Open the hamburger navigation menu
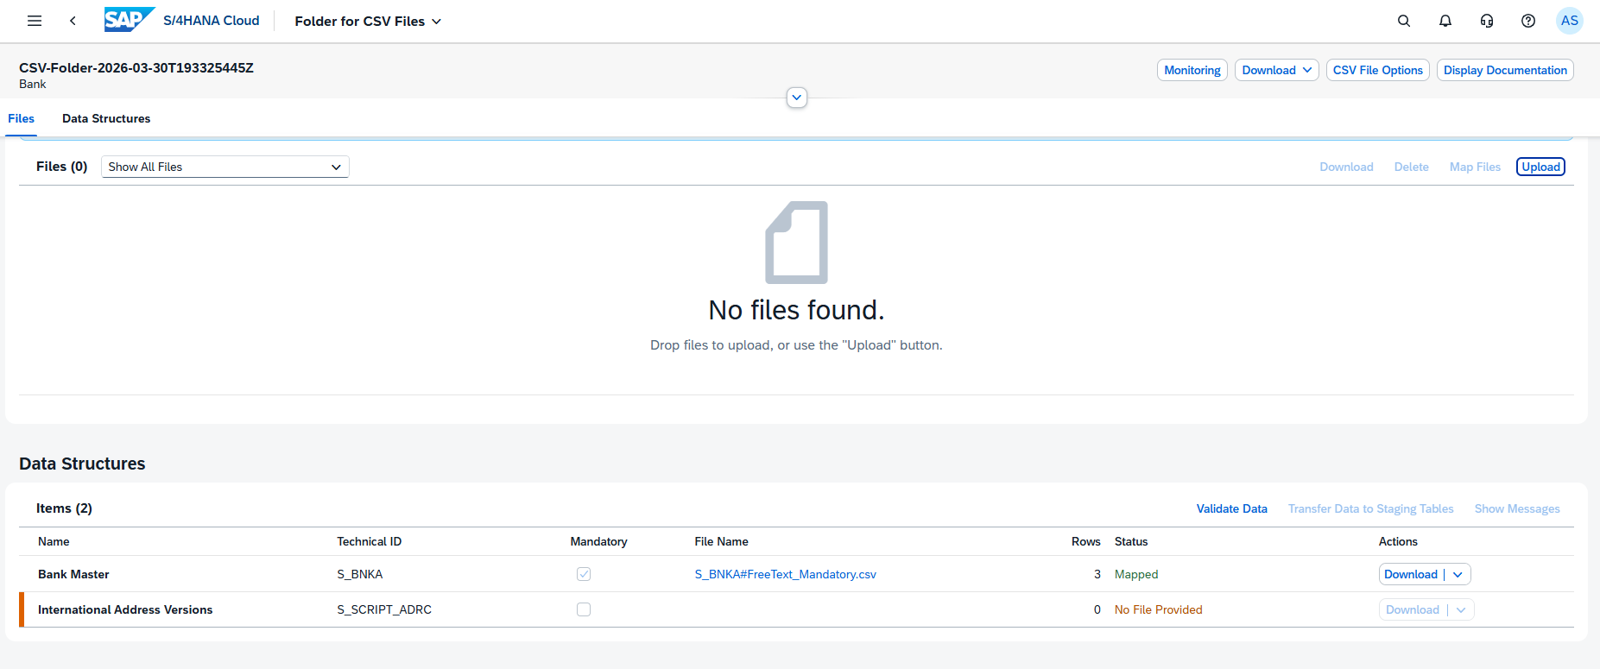The height and width of the screenshot is (669, 1600). (x=34, y=21)
